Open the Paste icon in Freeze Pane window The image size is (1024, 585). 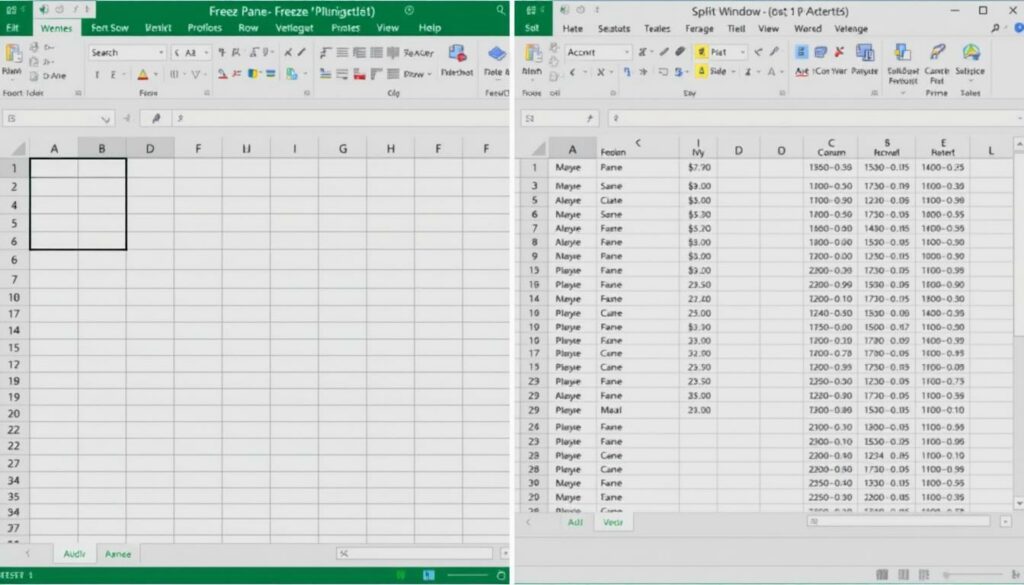pyautogui.click(x=12, y=55)
